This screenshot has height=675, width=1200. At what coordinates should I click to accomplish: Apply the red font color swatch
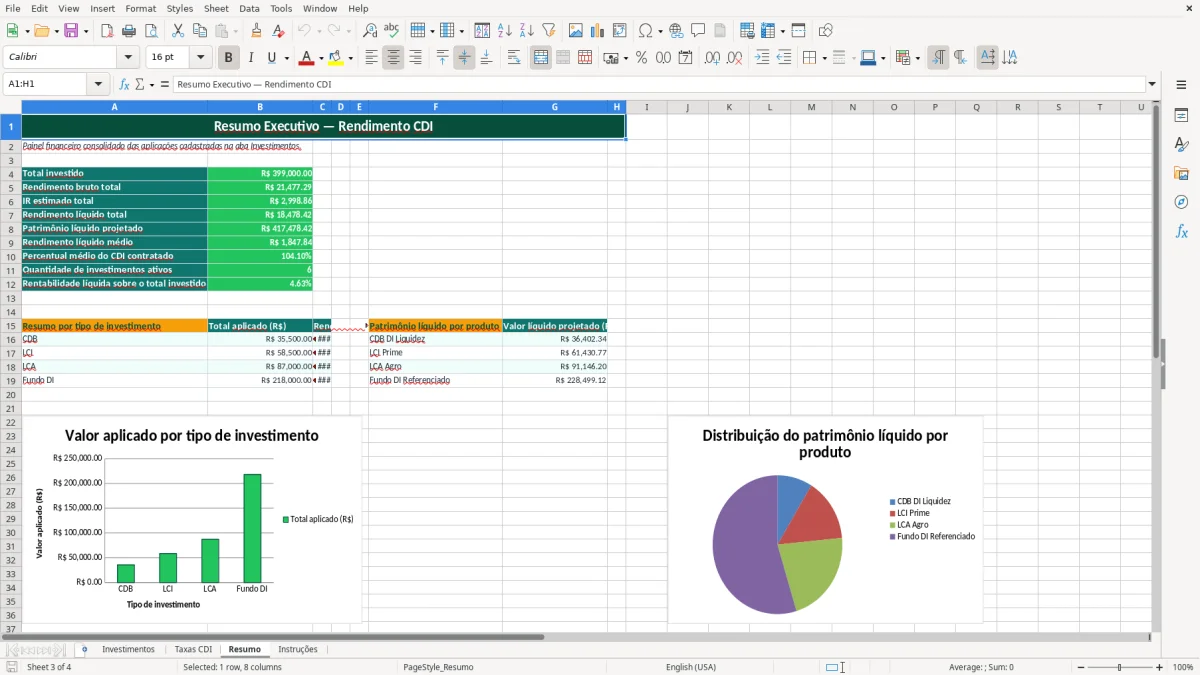[307, 58]
